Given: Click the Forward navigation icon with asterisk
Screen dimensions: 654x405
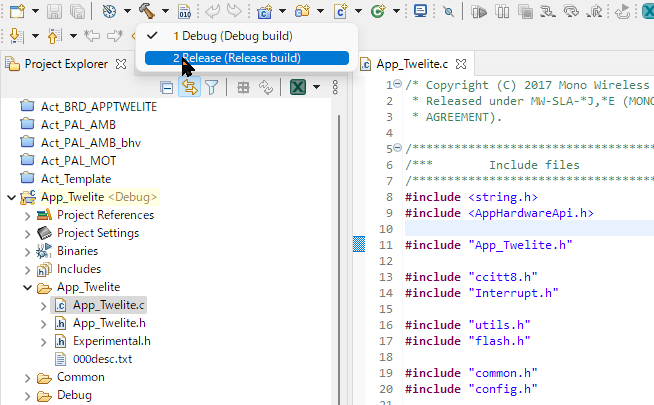Looking at the screenshot, I should tap(115, 36).
